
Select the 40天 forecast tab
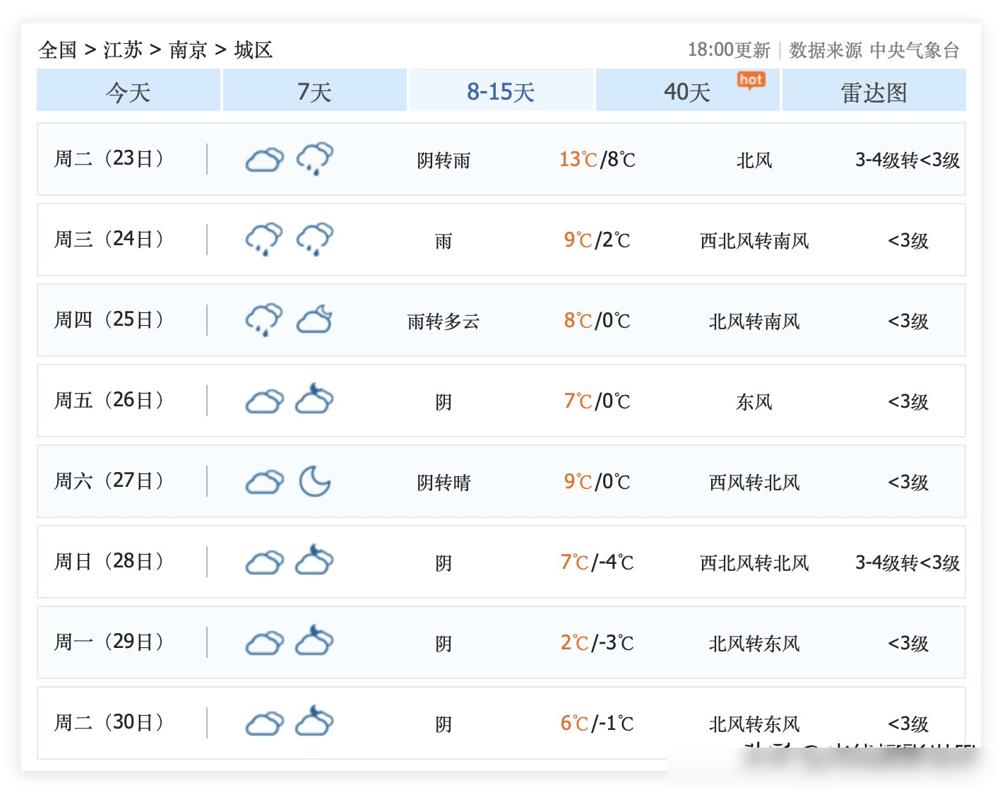[x=687, y=90]
